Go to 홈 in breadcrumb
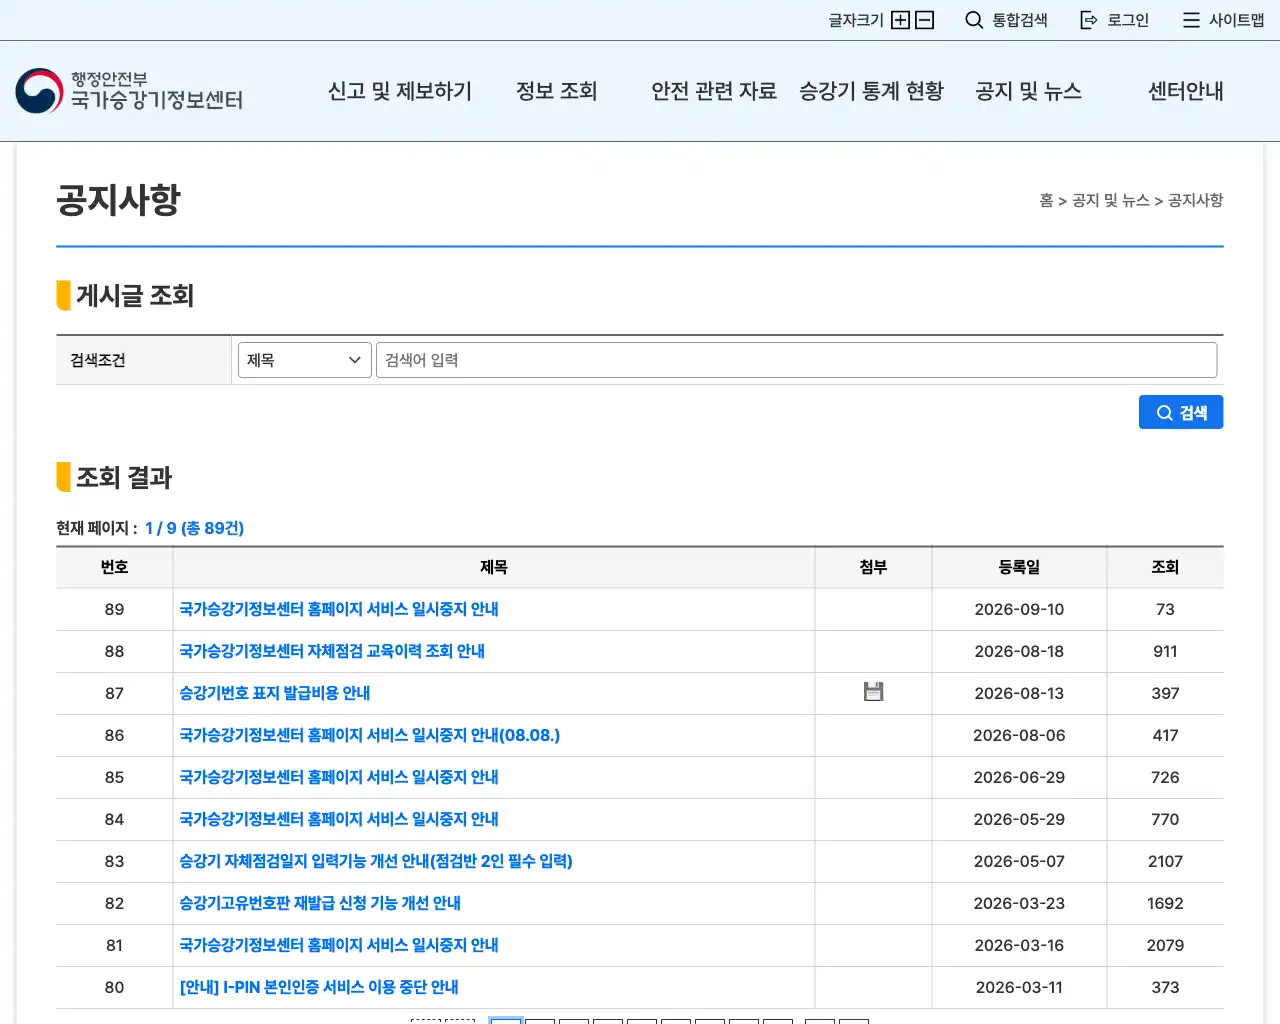Screen dimensions: 1280x1024 pyautogui.click(x=1046, y=200)
